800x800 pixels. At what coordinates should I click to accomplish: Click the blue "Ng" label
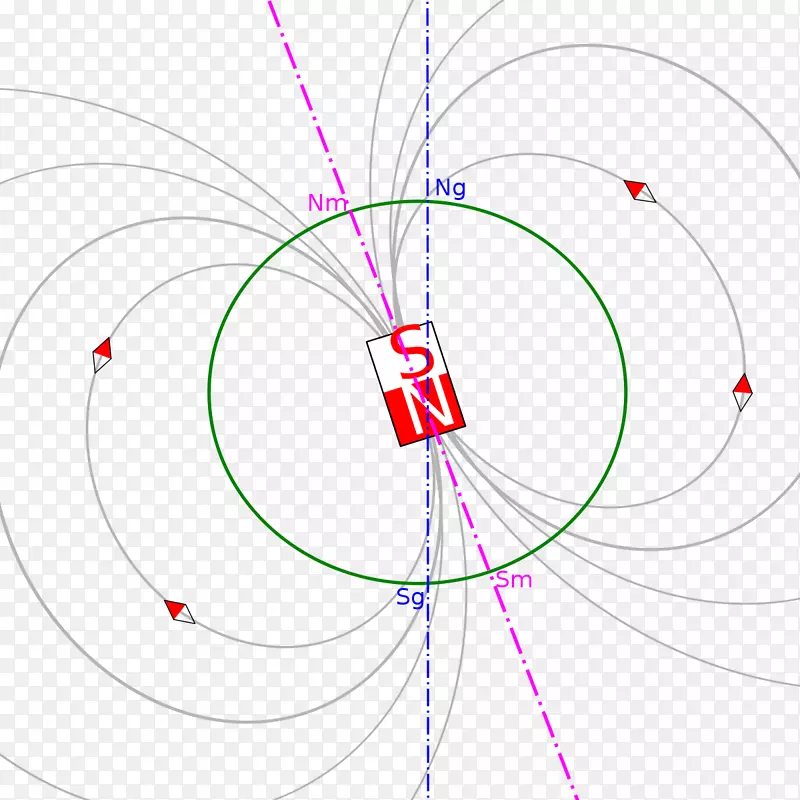click(x=450, y=189)
